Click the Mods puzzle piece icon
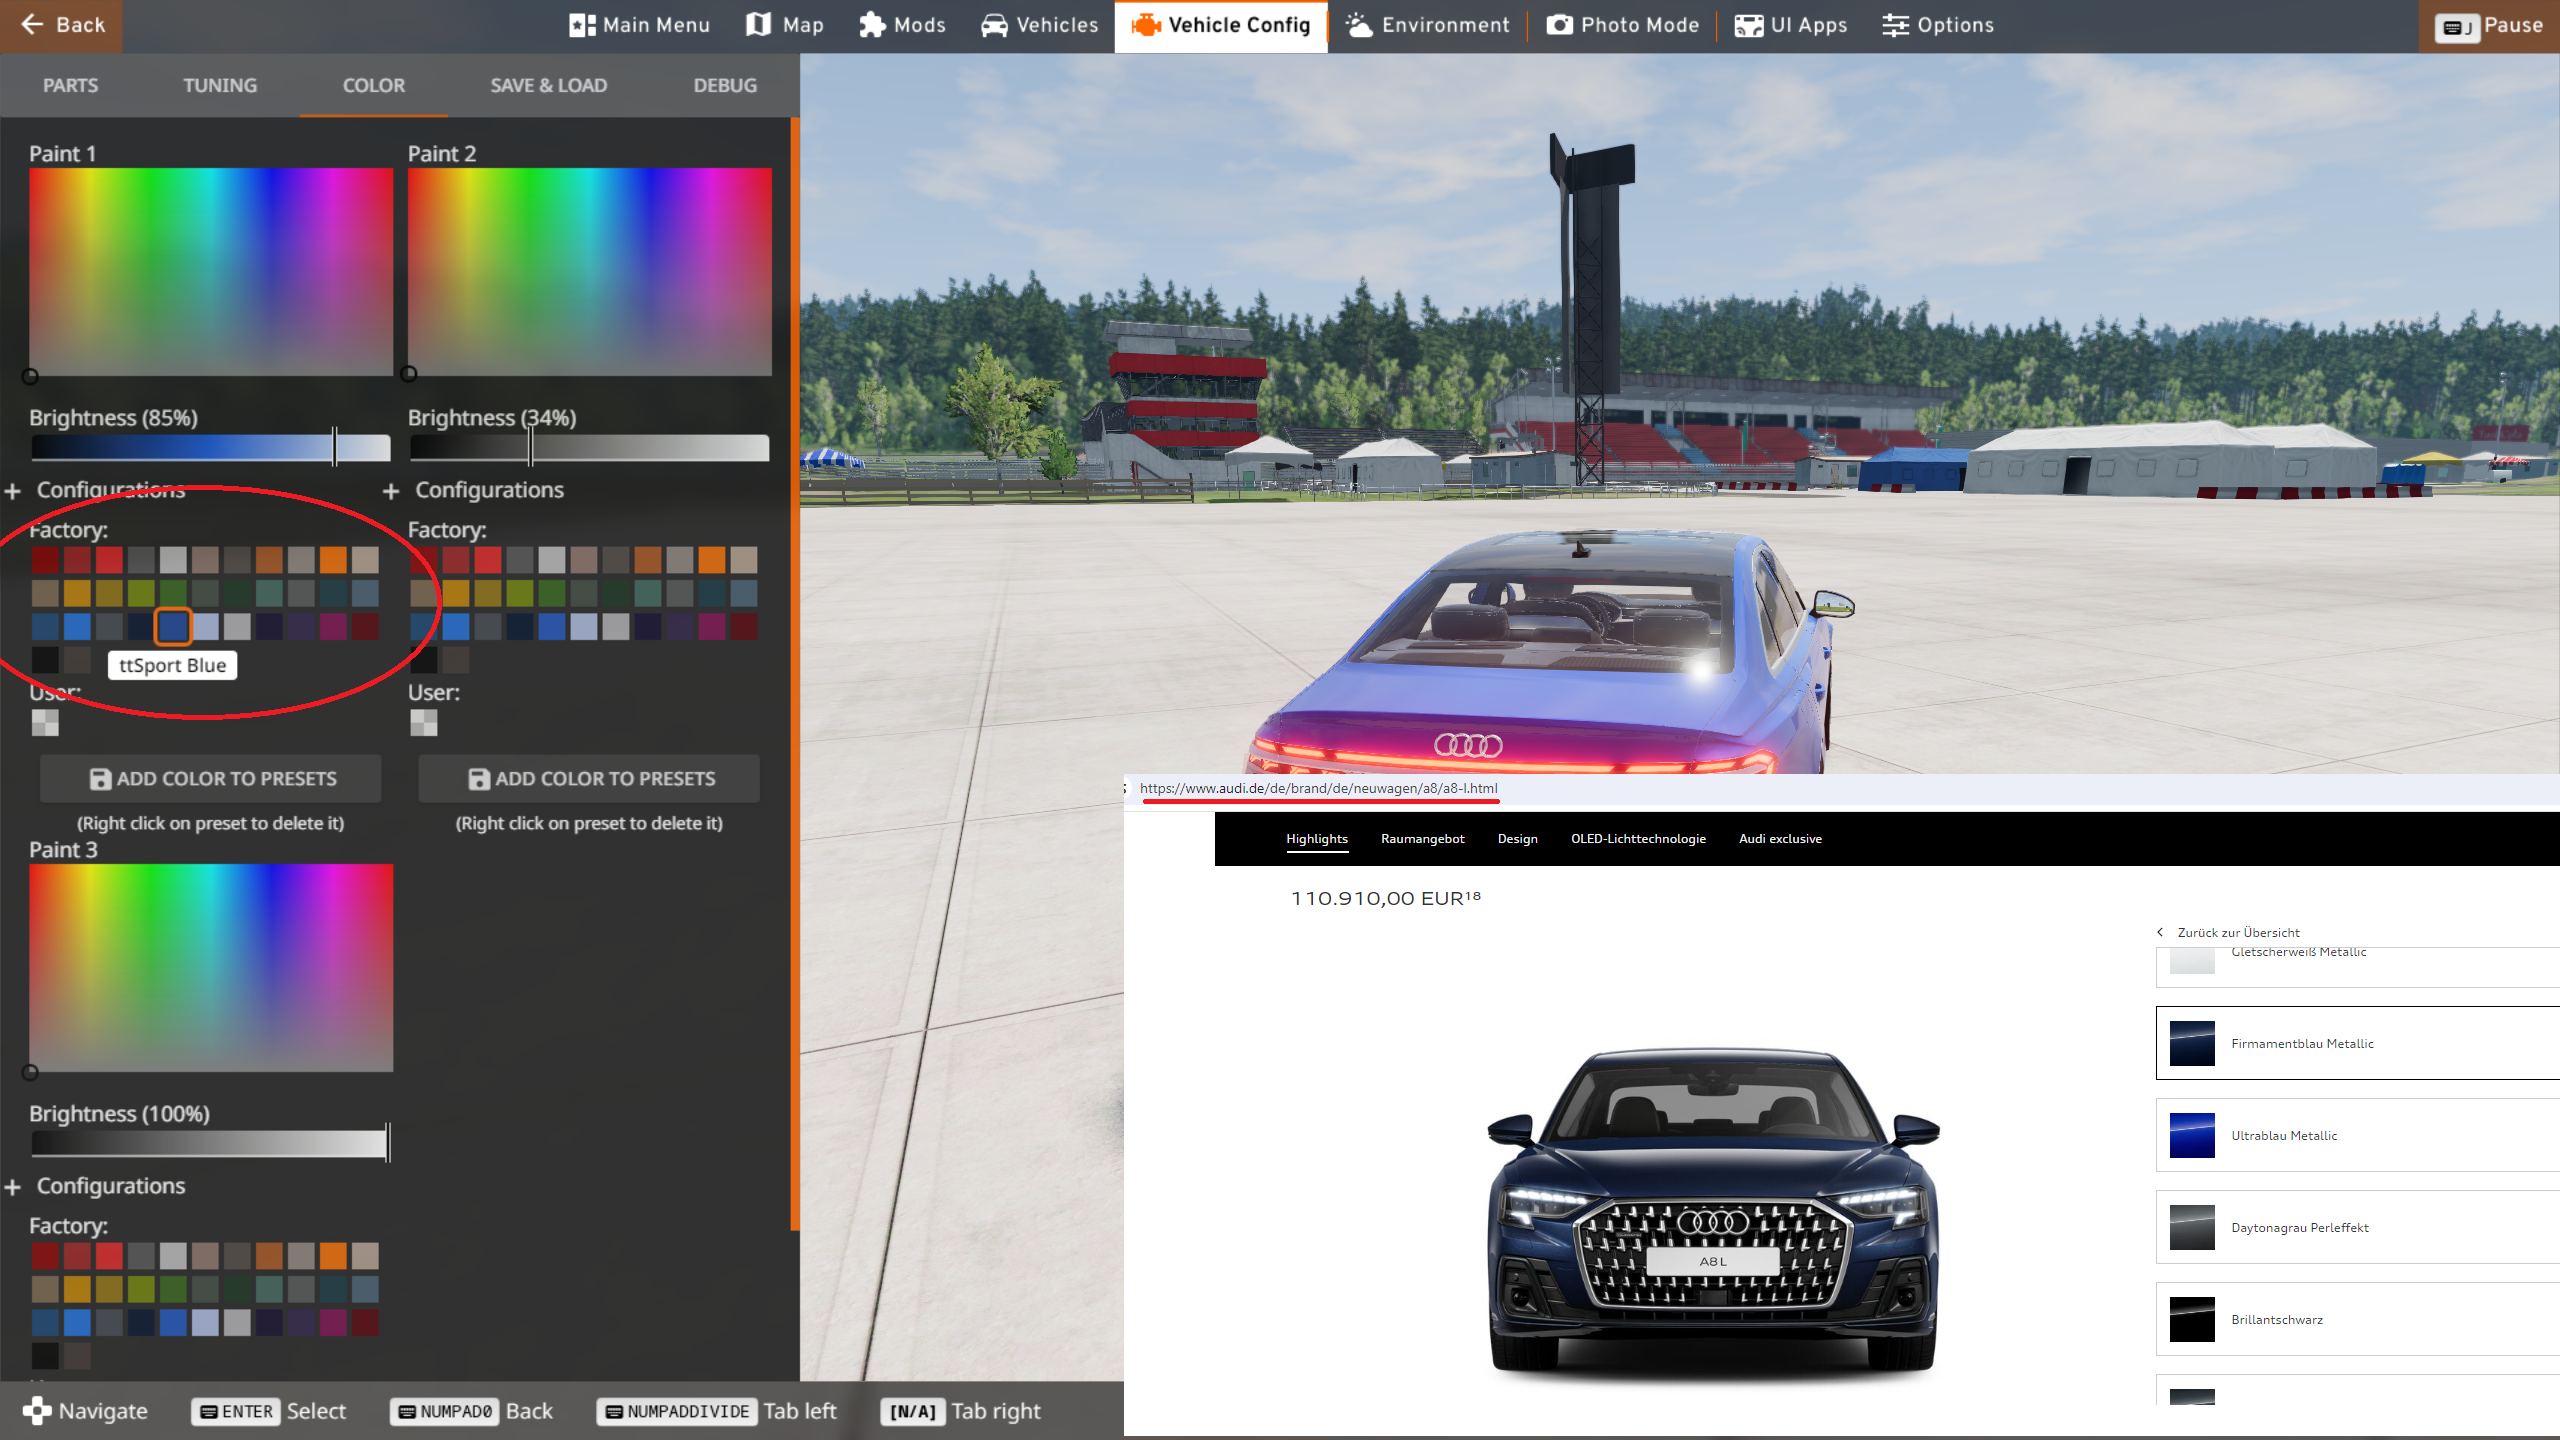This screenshot has height=1440, width=2560. (x=872, y=25)
